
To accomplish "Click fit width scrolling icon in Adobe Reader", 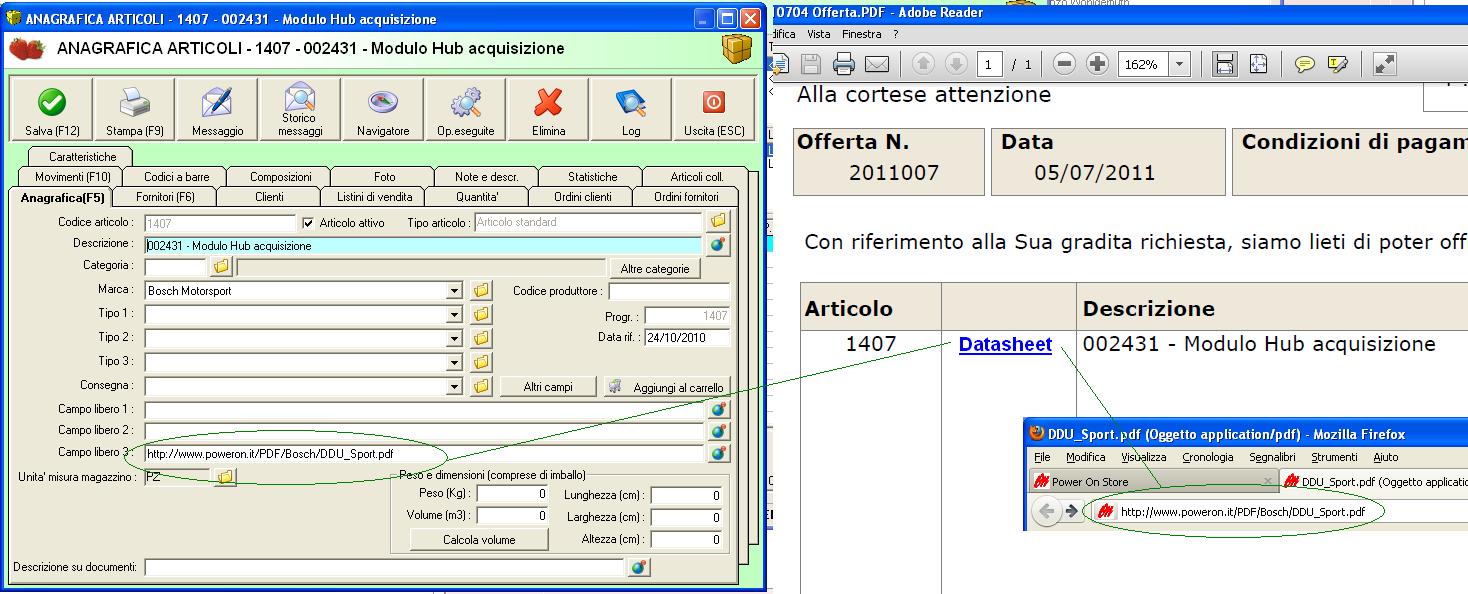I will click(1224, 65).
